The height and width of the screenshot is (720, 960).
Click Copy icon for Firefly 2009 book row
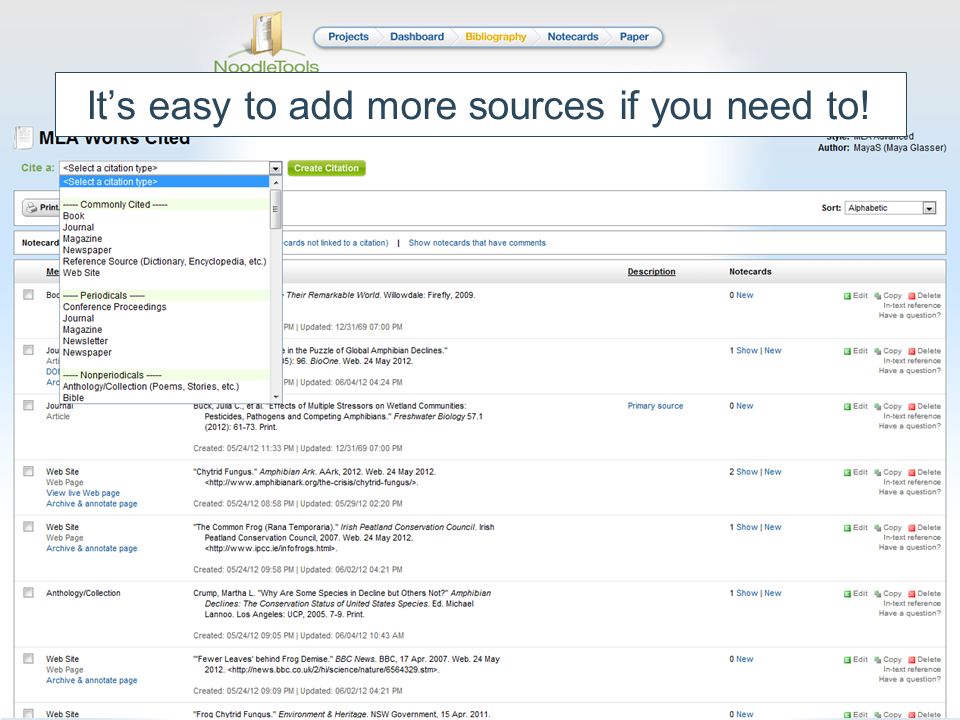(x=888, y=296)
